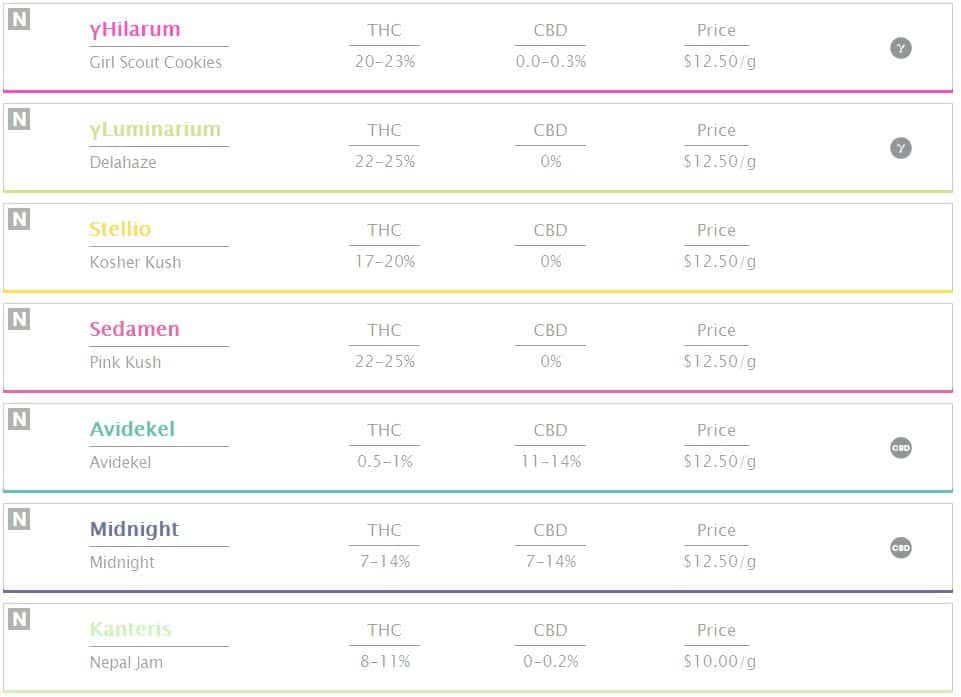Open the Sedamen strain title
Image resolution: width=961 pixels, height=697 pixels.
point(134,330)
